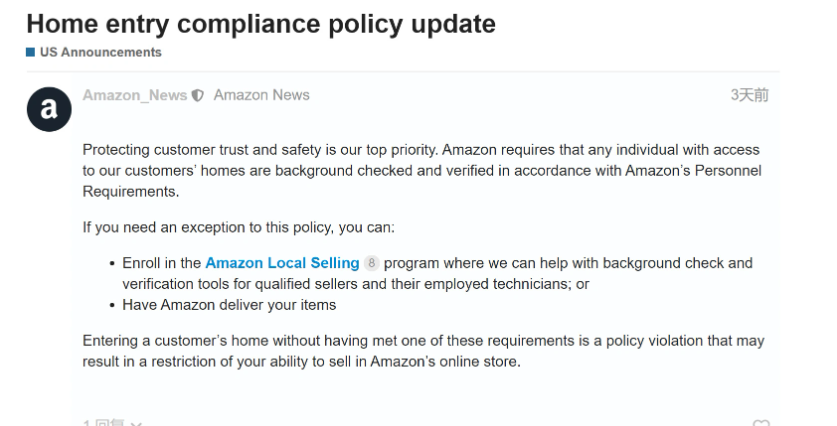
Task: Open the Amazon_News user profile link
Action: (135, 95)
